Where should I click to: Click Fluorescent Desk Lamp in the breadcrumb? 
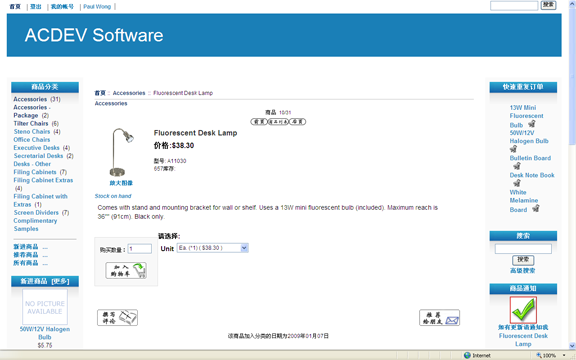(183, 93)
